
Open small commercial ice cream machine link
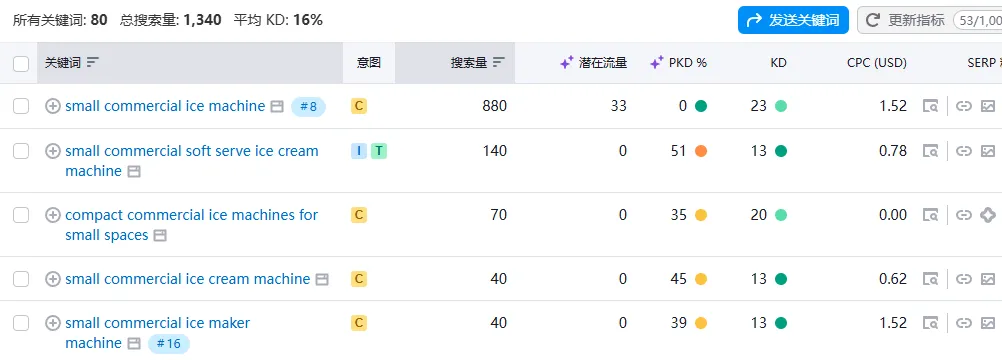[x=187, y=279]
